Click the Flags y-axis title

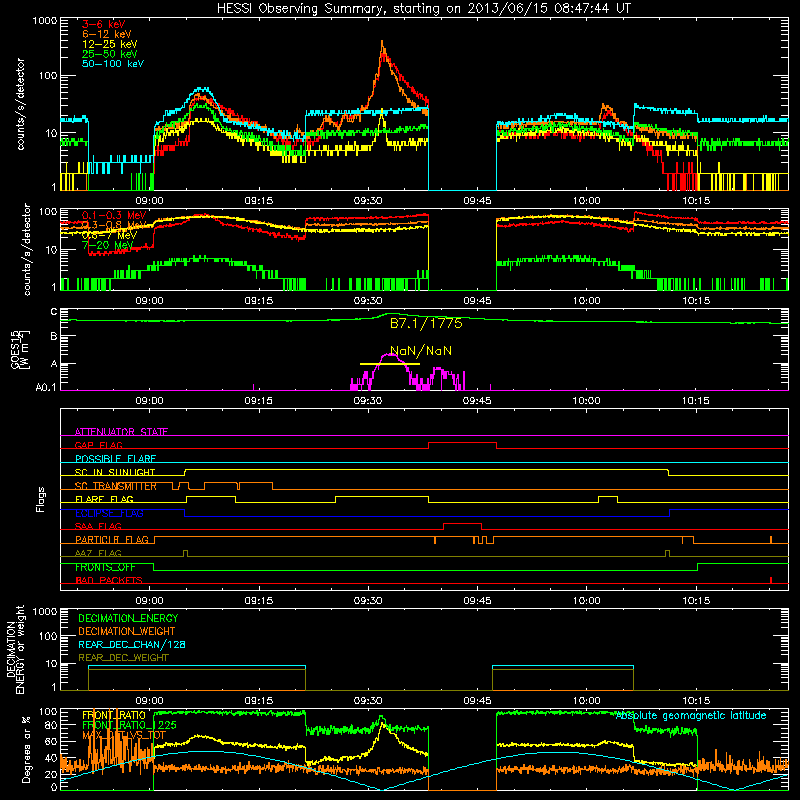(x=41, y=499)
